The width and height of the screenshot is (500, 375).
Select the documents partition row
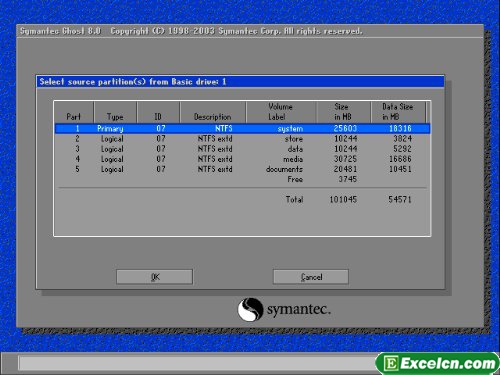[x=242, y=169]
